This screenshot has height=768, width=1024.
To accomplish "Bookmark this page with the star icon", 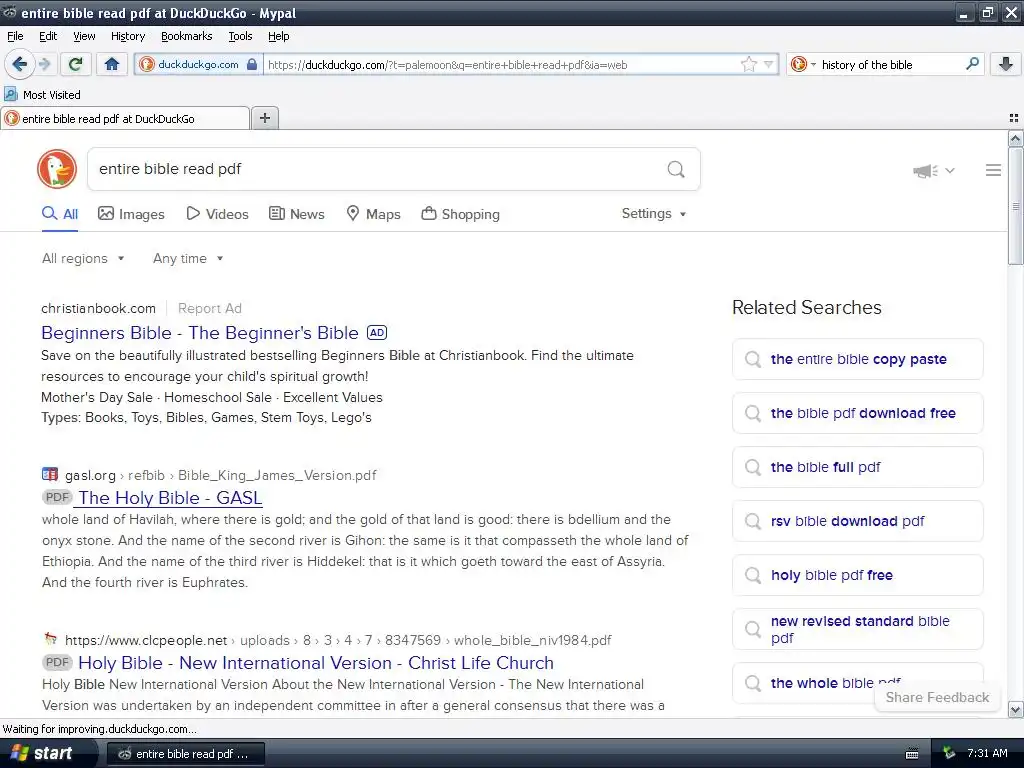I will 748,64.
